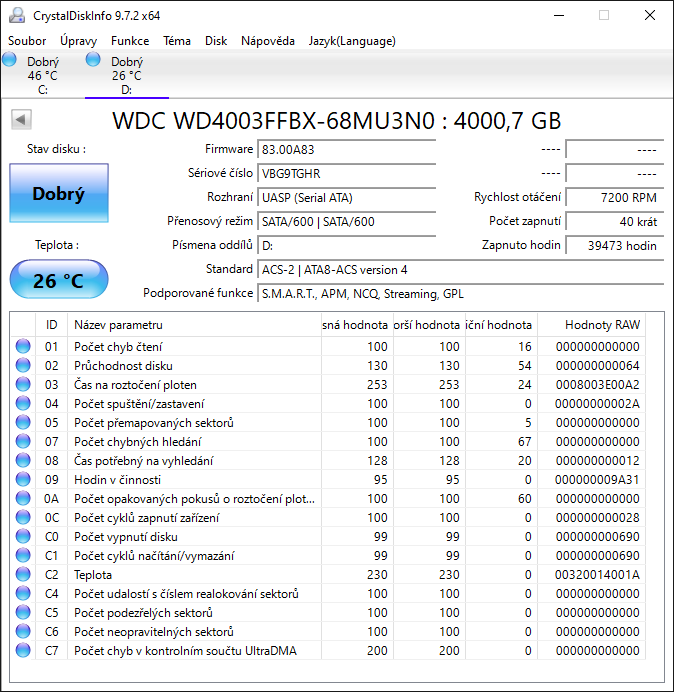Click the SATA/600 transfer mode field

point(346,221)
